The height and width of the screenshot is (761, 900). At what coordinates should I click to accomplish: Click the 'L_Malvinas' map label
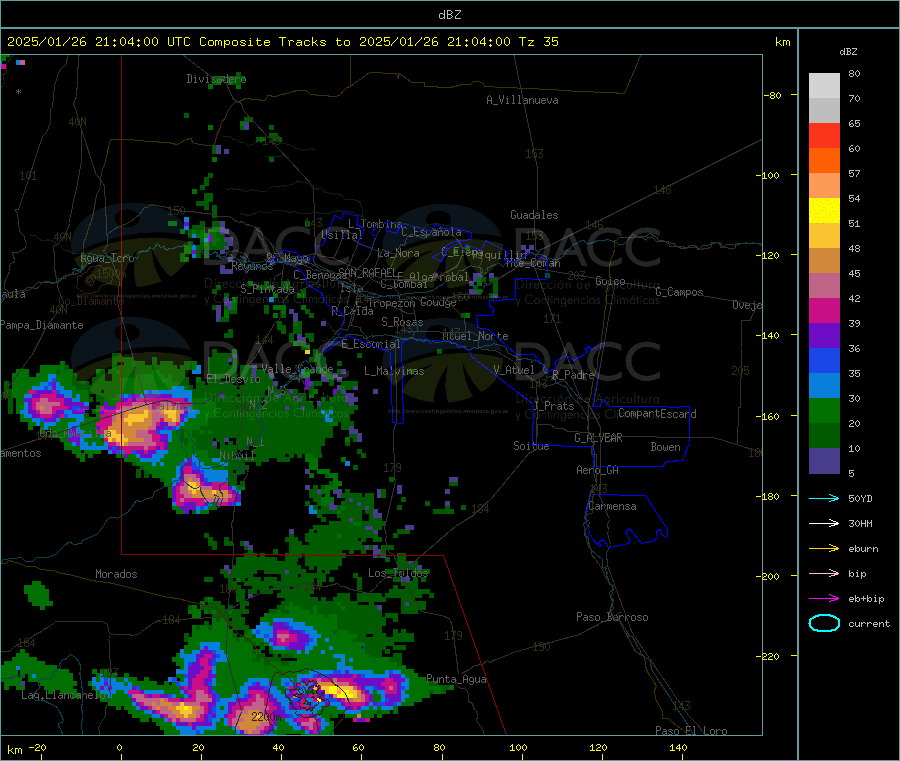(x=394, y=371)
